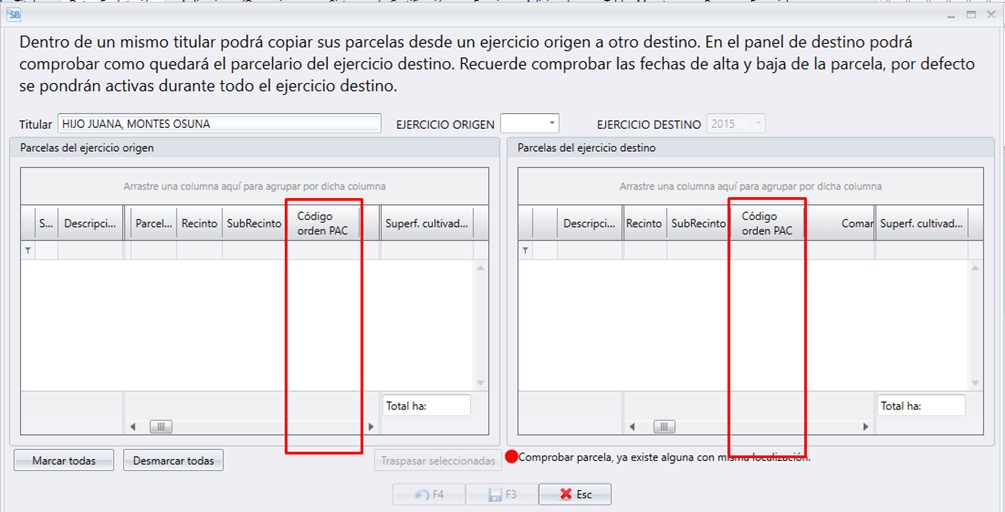1005x512 pixels.
Task: Click SubRecinto column header in destination table
Action: [698, 224]
